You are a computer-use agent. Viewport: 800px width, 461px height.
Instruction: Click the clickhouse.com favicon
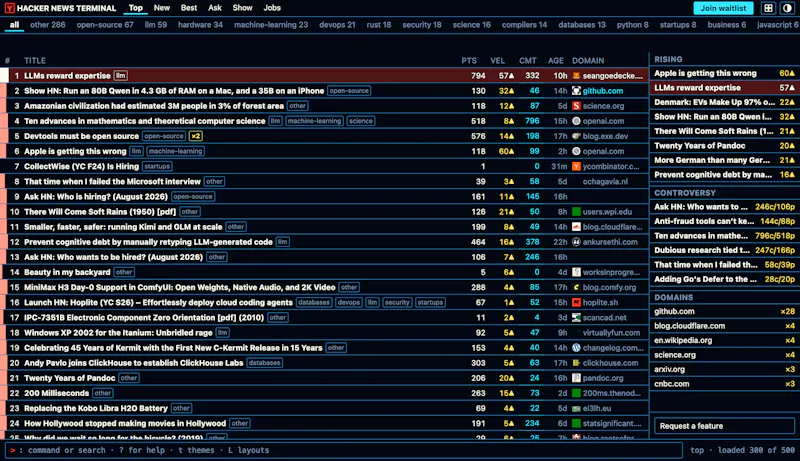[576, 363]
